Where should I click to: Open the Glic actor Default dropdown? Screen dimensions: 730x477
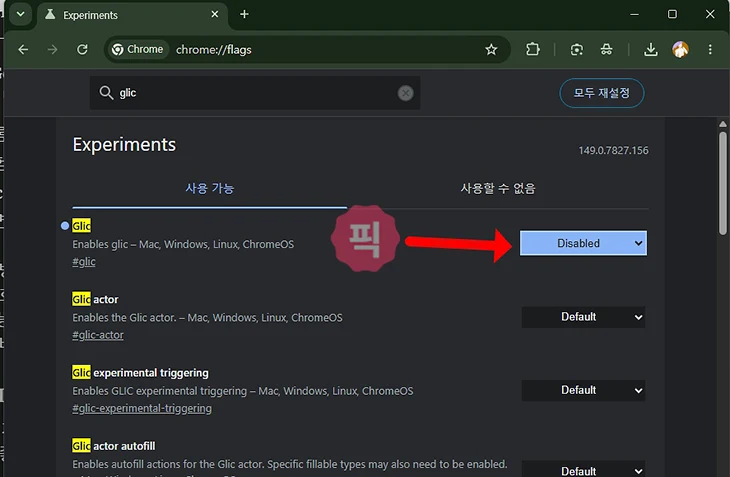click(583, 317)
